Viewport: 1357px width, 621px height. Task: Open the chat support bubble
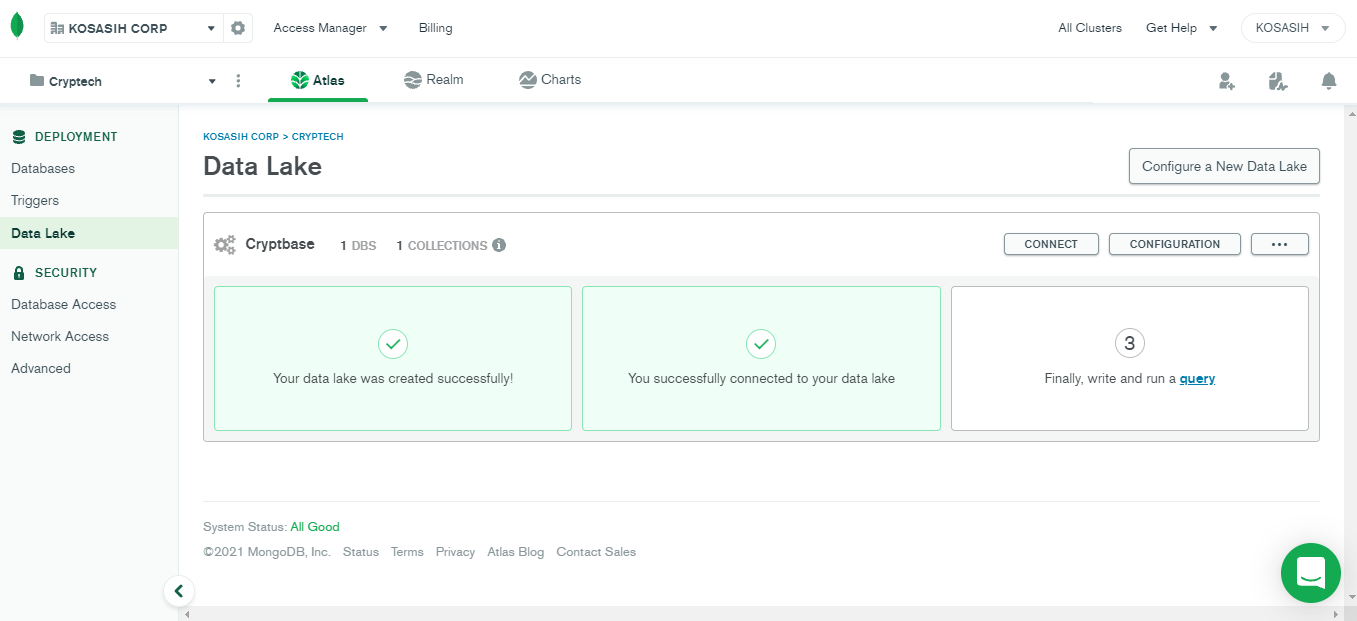point(1310,573)
